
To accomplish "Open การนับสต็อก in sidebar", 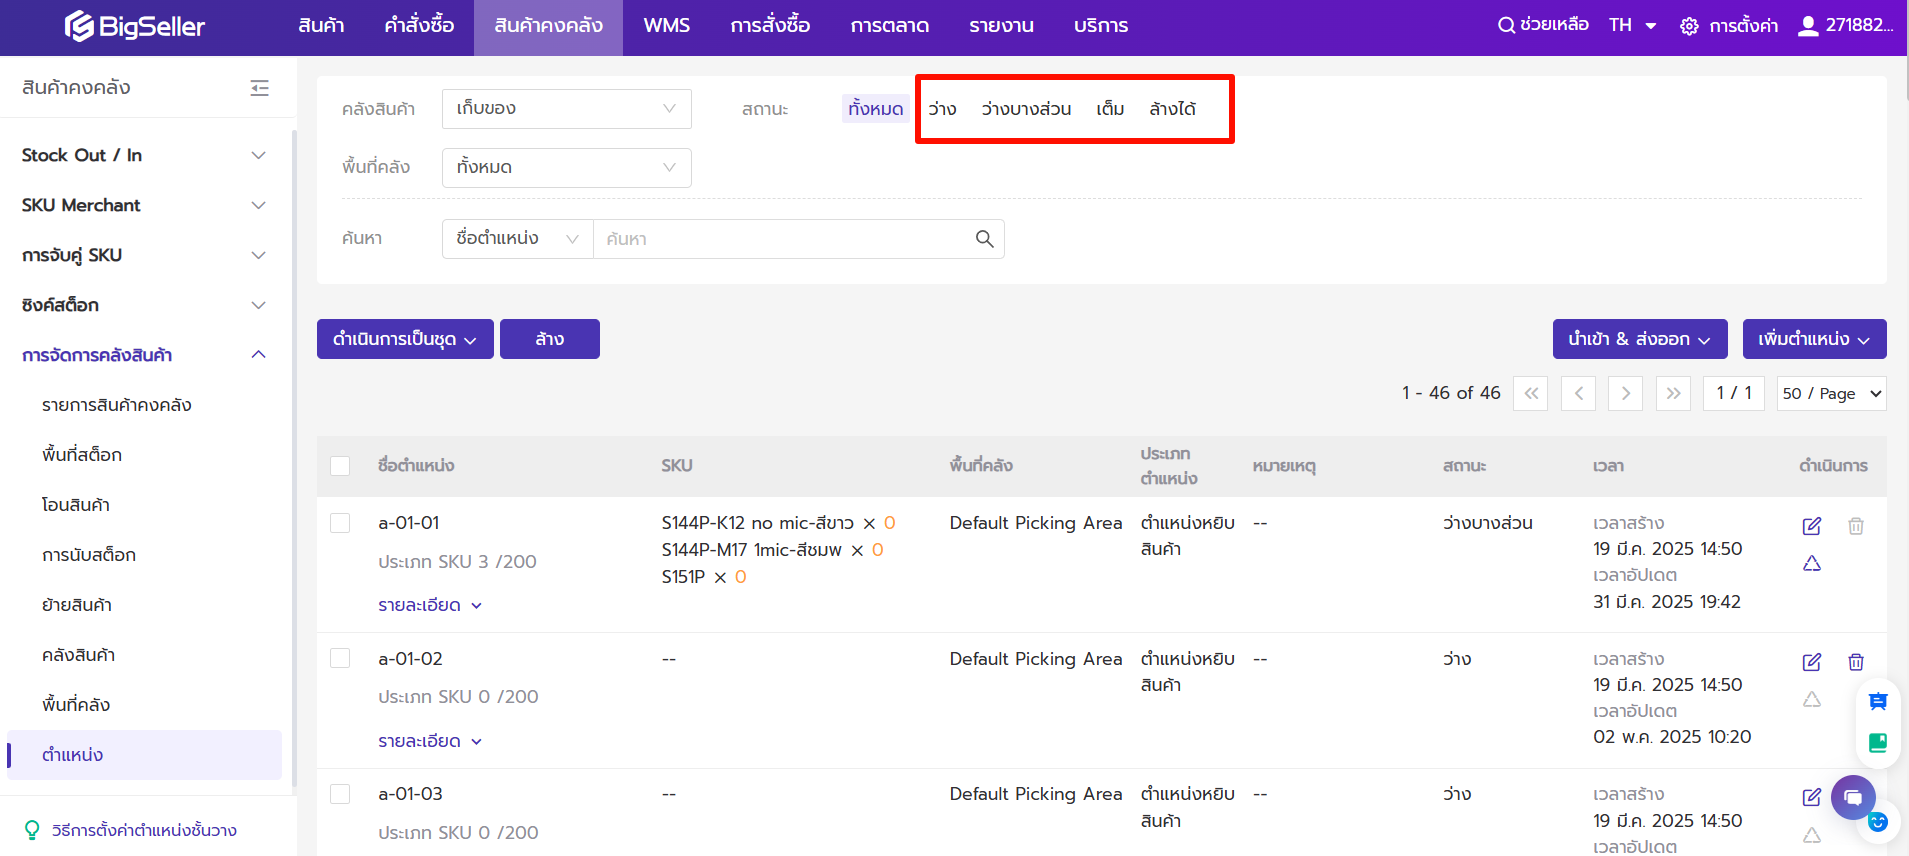I will (x=89, y=555).
